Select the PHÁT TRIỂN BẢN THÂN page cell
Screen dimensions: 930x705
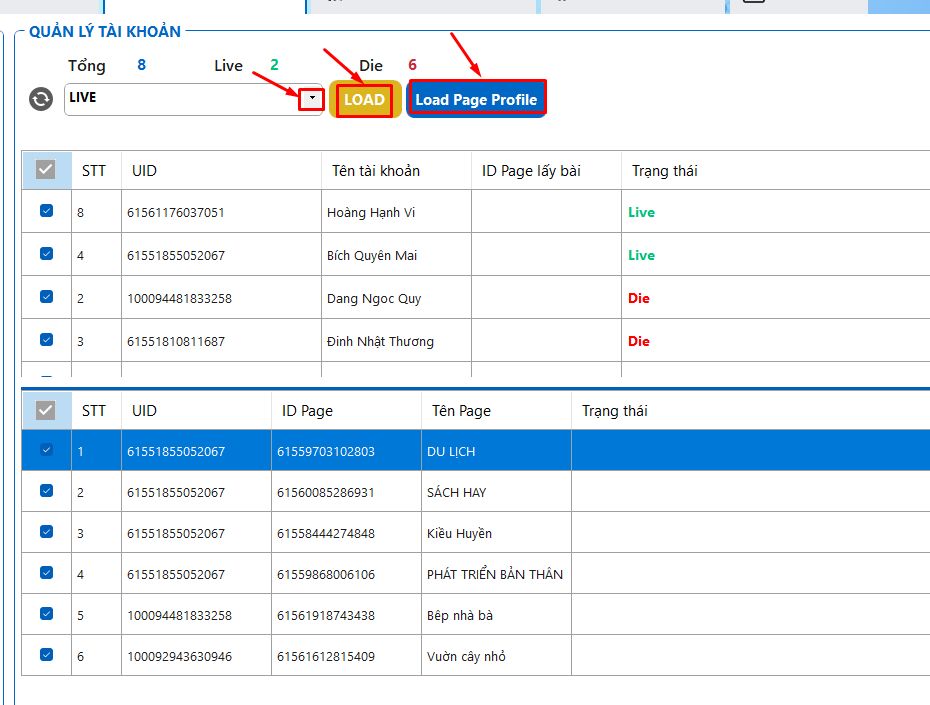tap(496, 573)
